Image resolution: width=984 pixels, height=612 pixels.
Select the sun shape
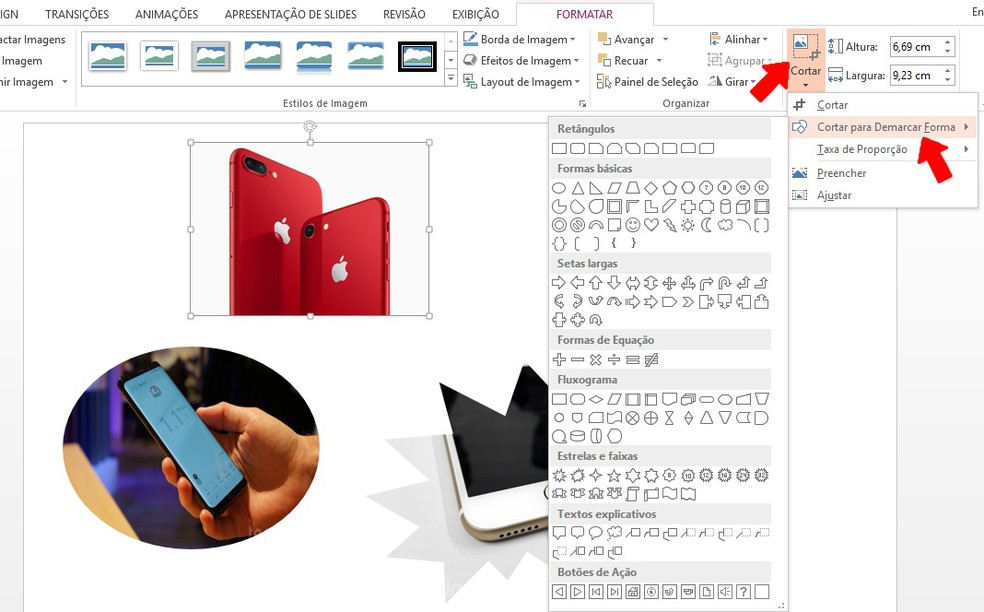tap(688, 225)
